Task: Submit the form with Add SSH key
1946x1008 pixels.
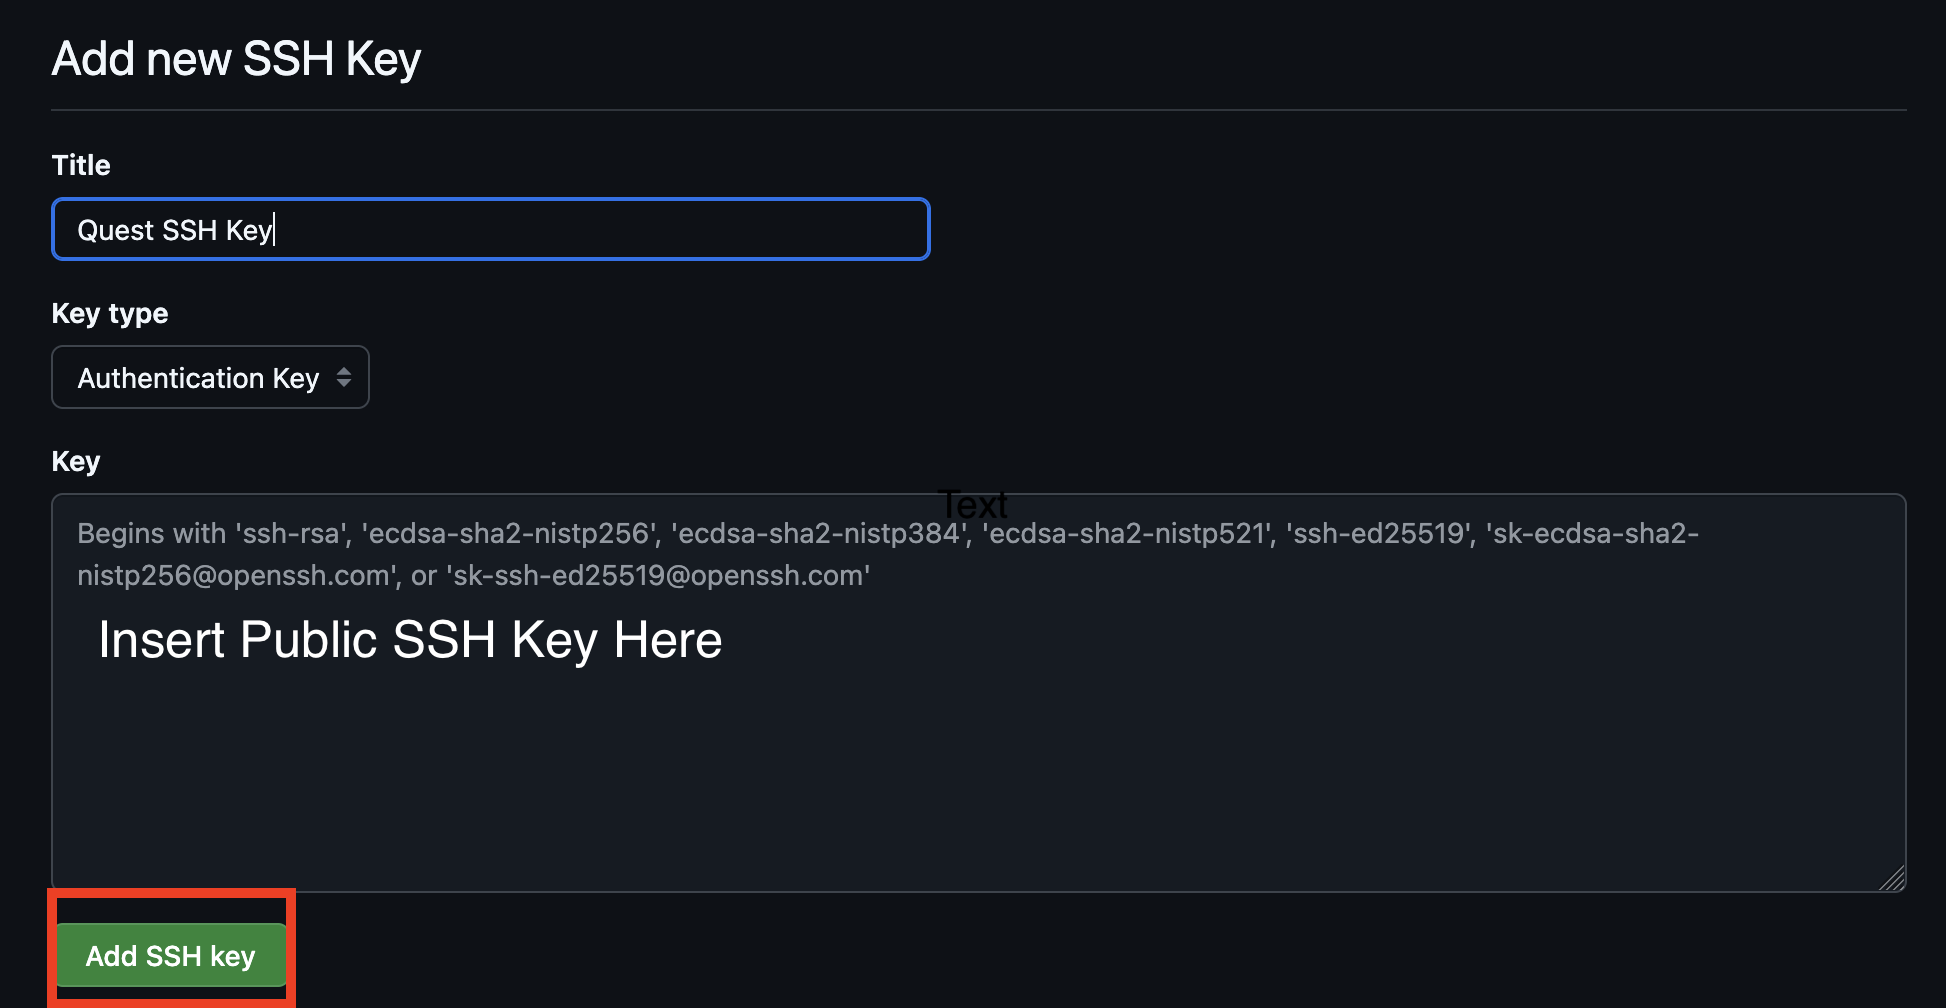Action: pos(169,956)
